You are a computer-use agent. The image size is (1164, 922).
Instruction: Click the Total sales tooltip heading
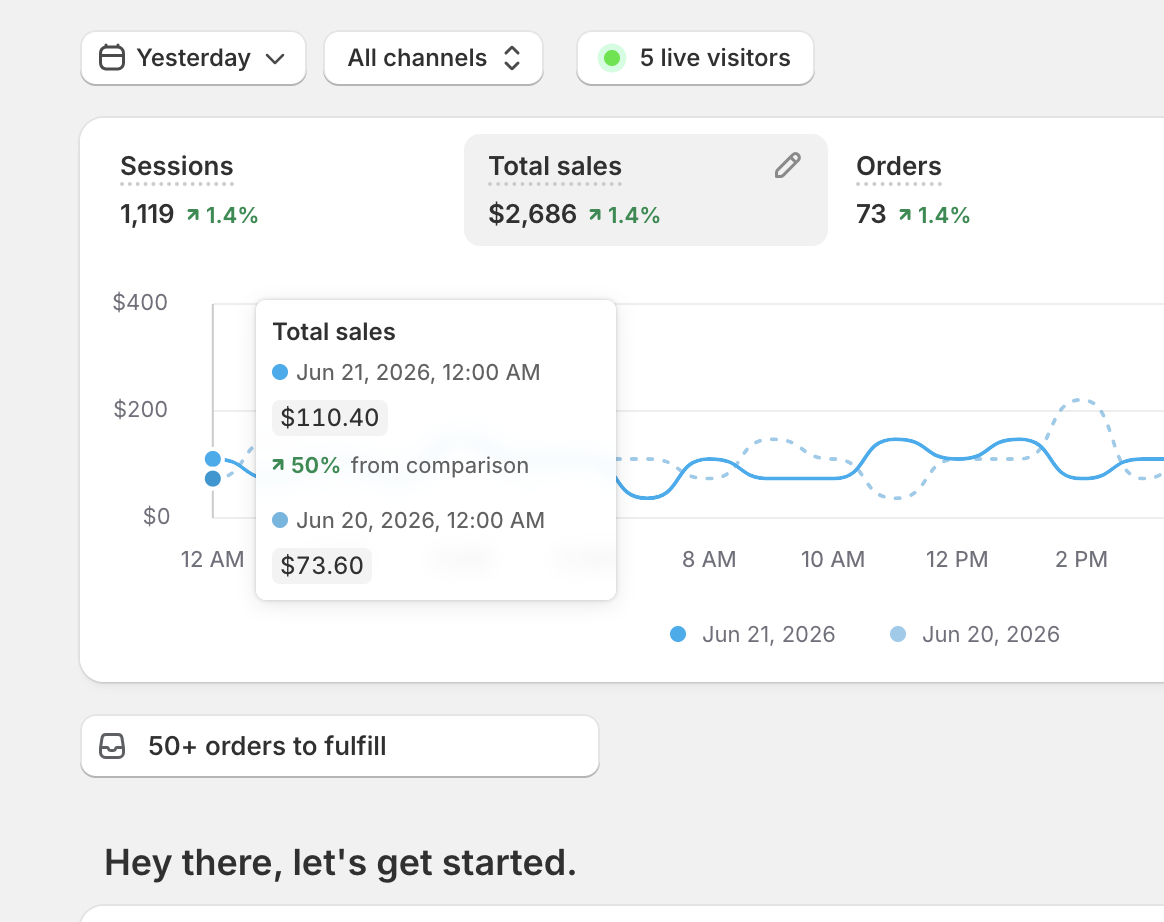coord(334,332)
